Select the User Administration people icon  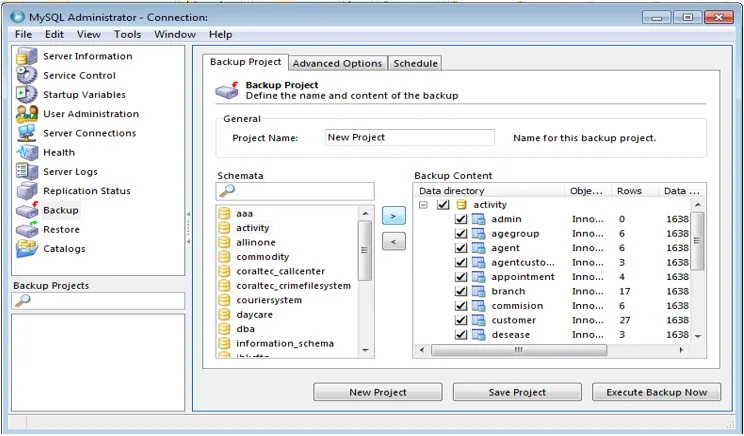click(x=27, y=114)
